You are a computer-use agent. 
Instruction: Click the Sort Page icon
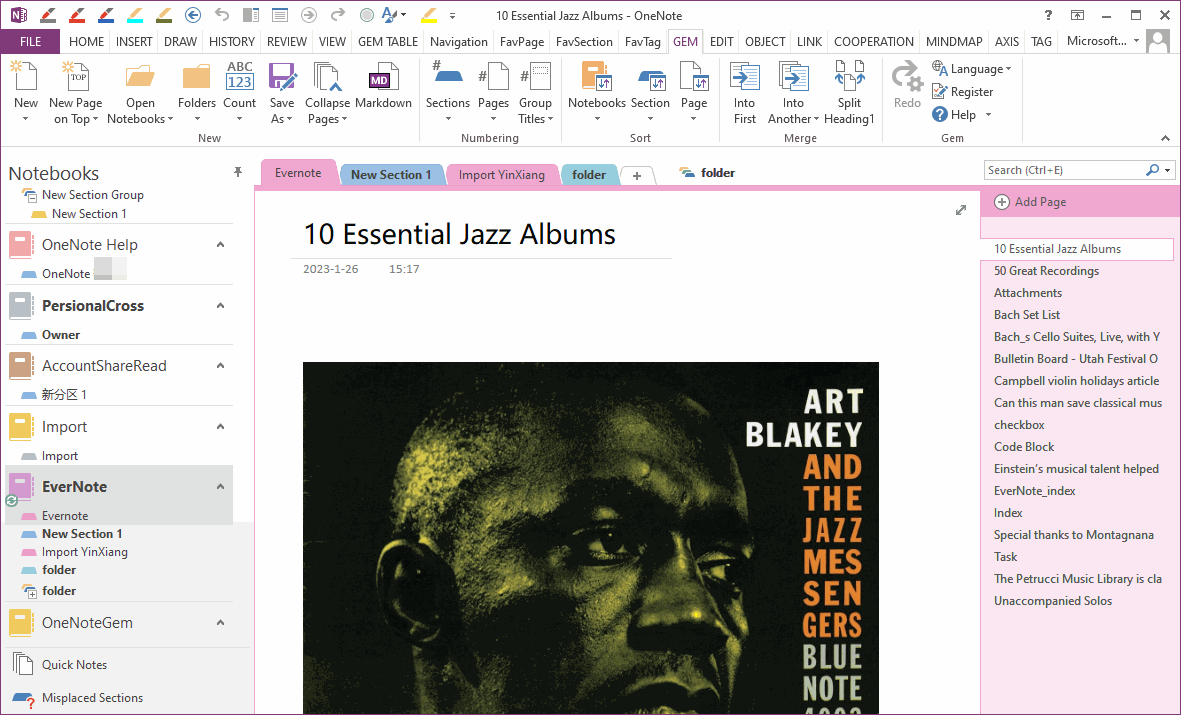click(x=694, y=77)
